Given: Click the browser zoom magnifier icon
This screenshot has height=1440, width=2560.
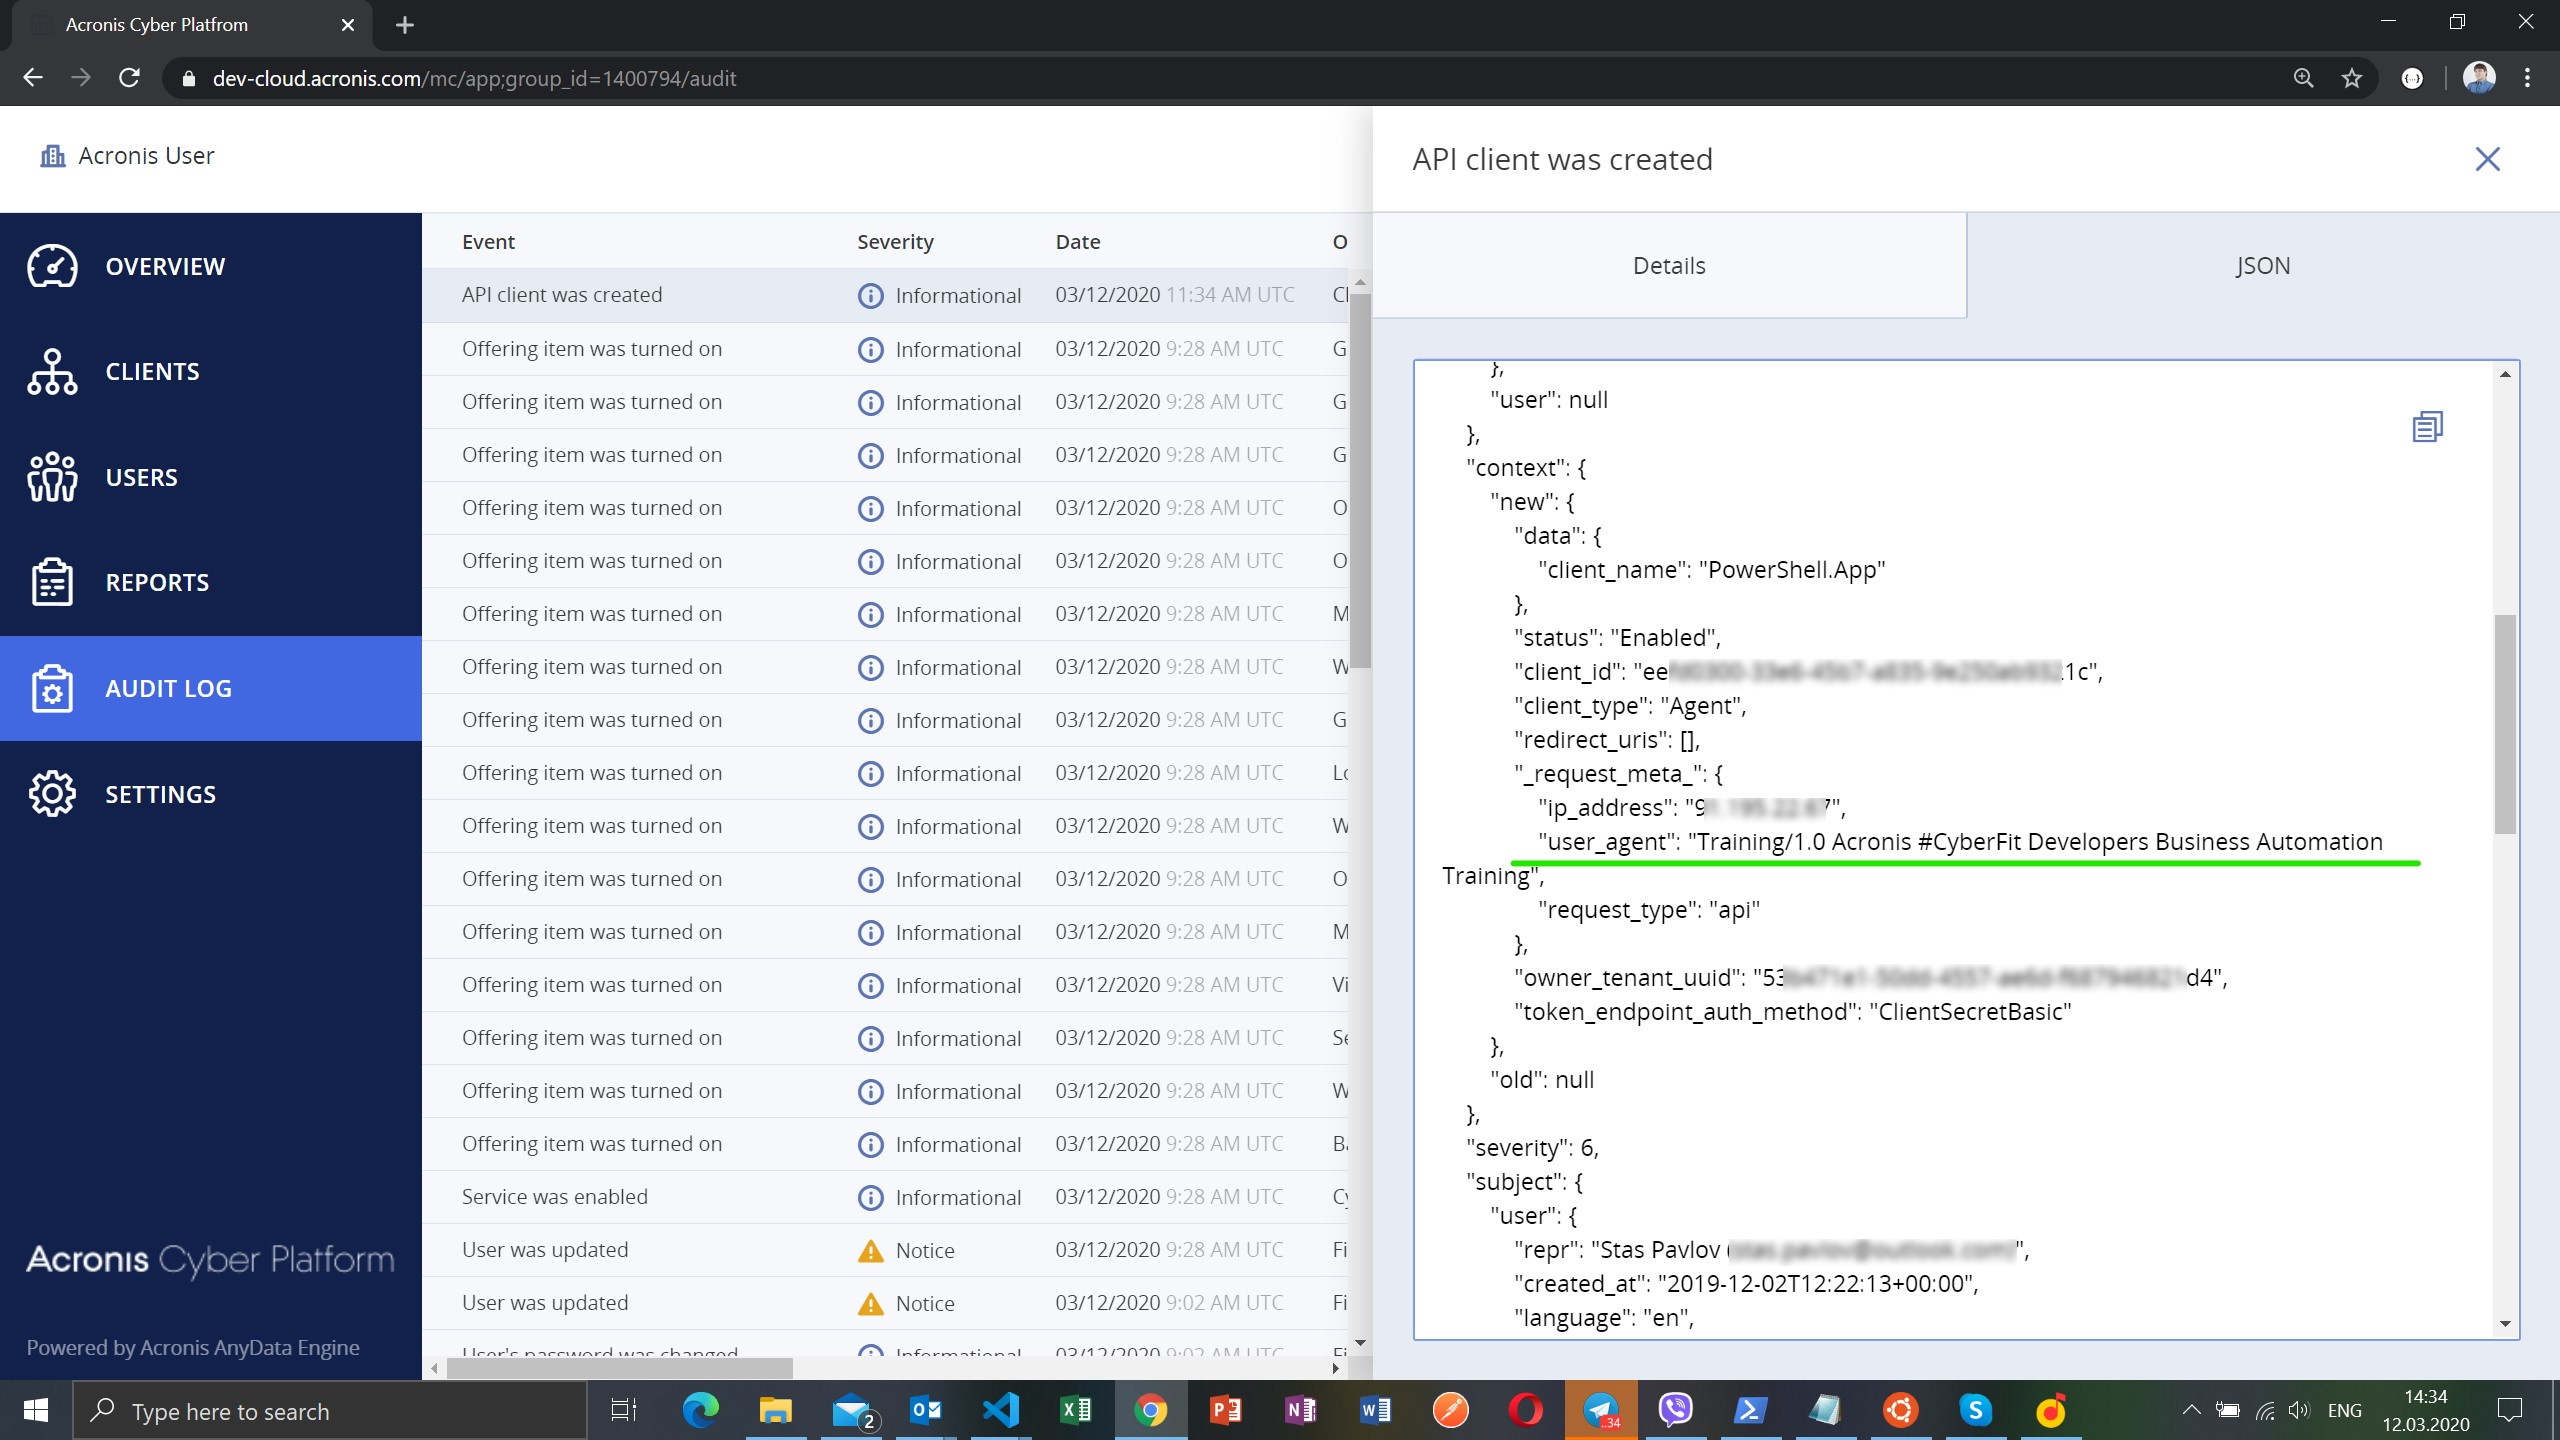Looking at the screenshot, I should [x=2303, y=78].
